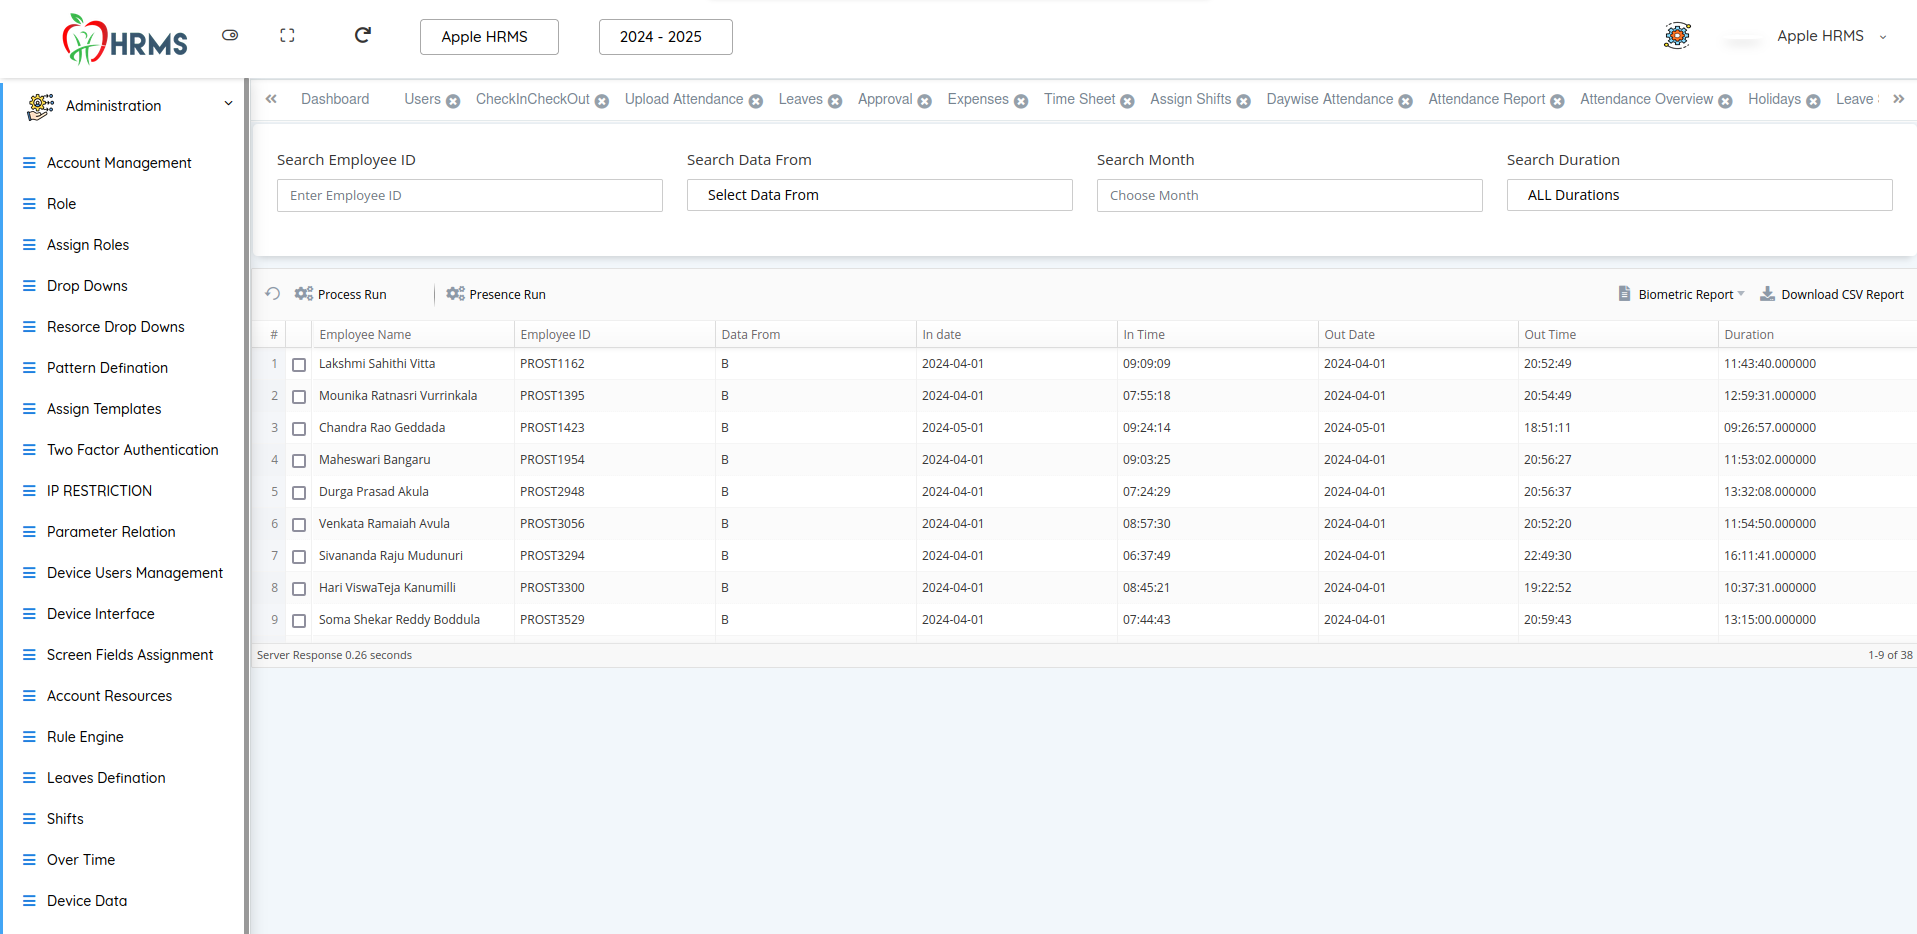The image size is (1917, 934).
Task: Click Download CSV Report
Action: [x=1832, y=294]
